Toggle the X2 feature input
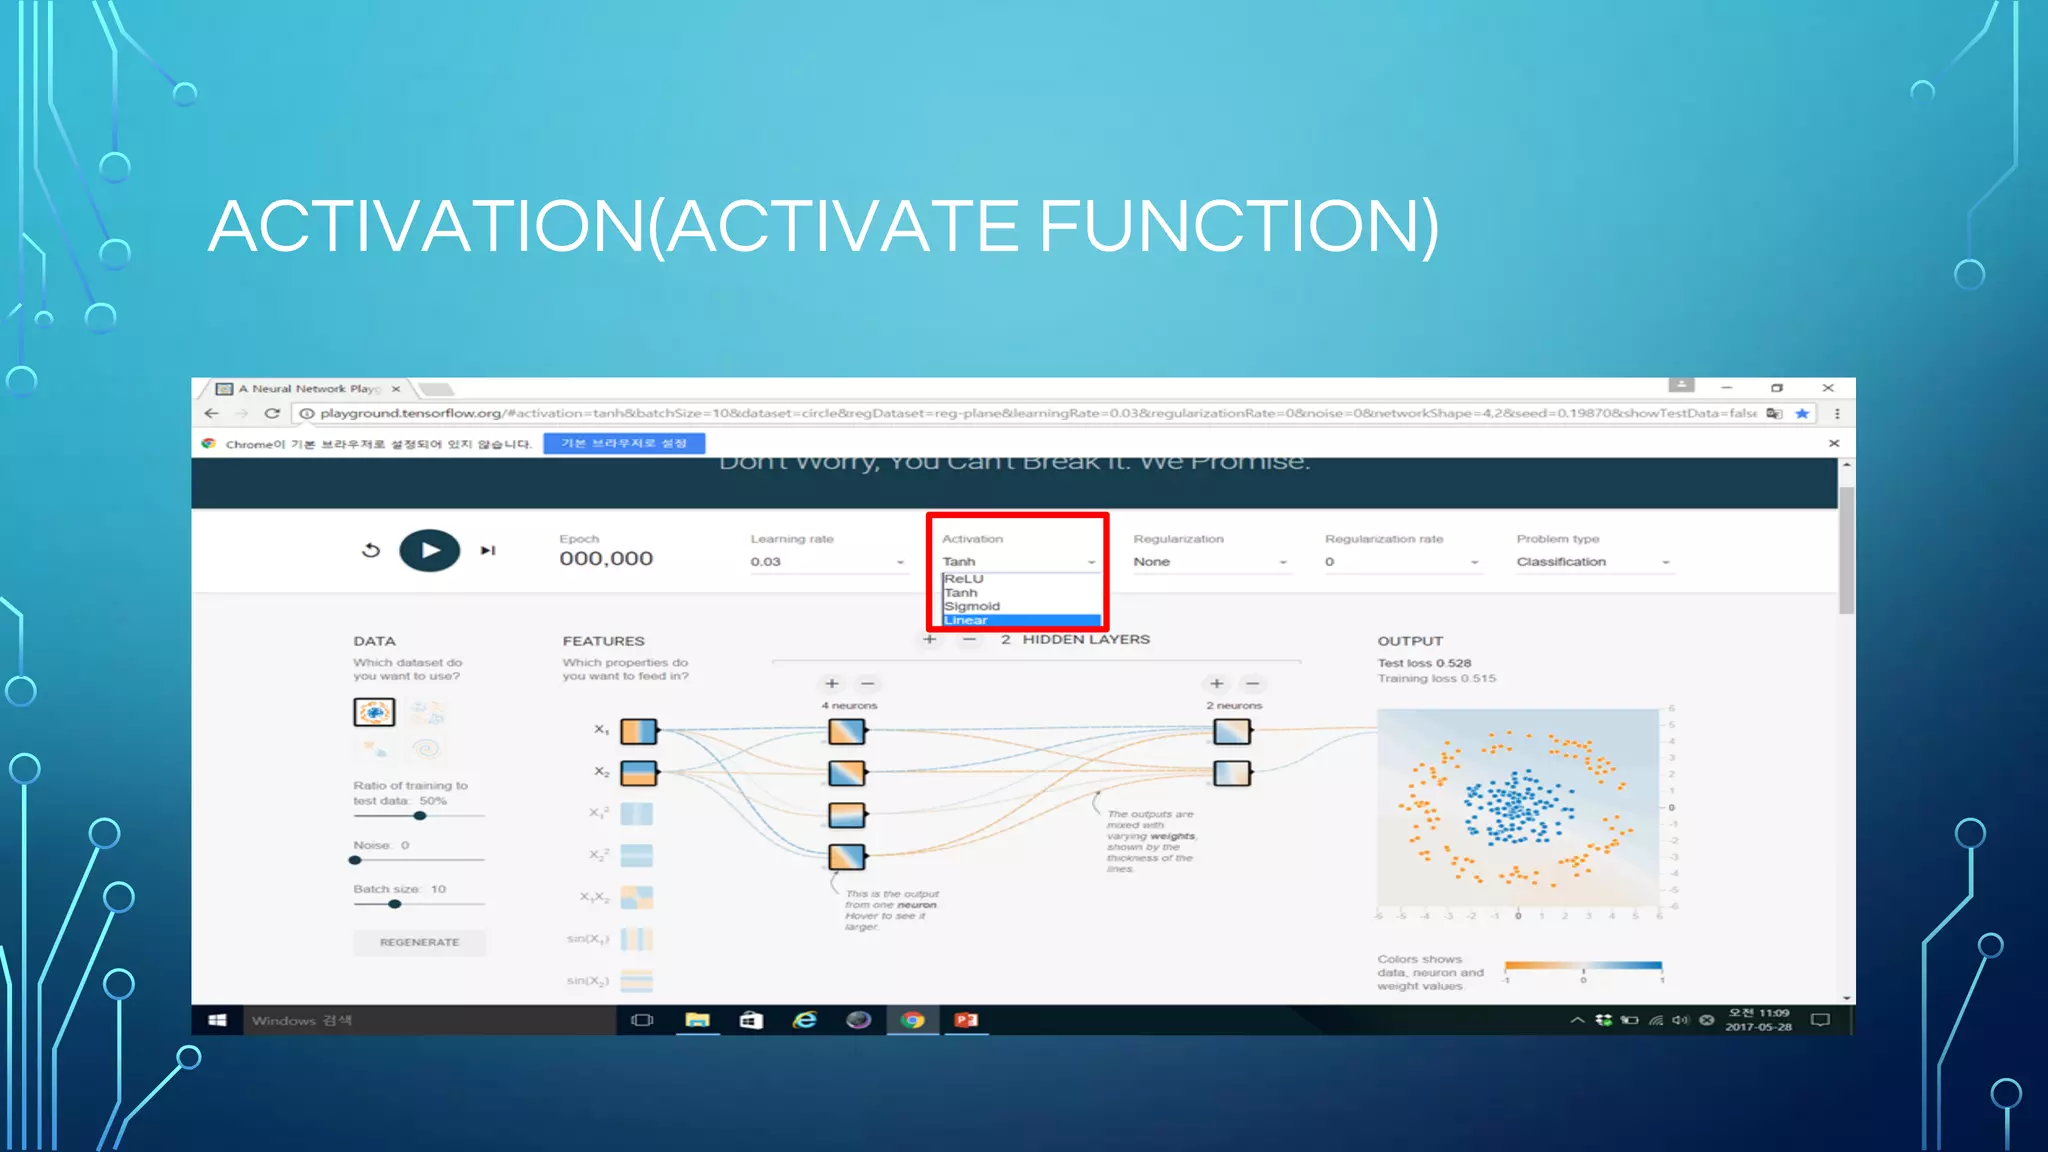The image size is (2048, 1152). click(x=638, y=773)
